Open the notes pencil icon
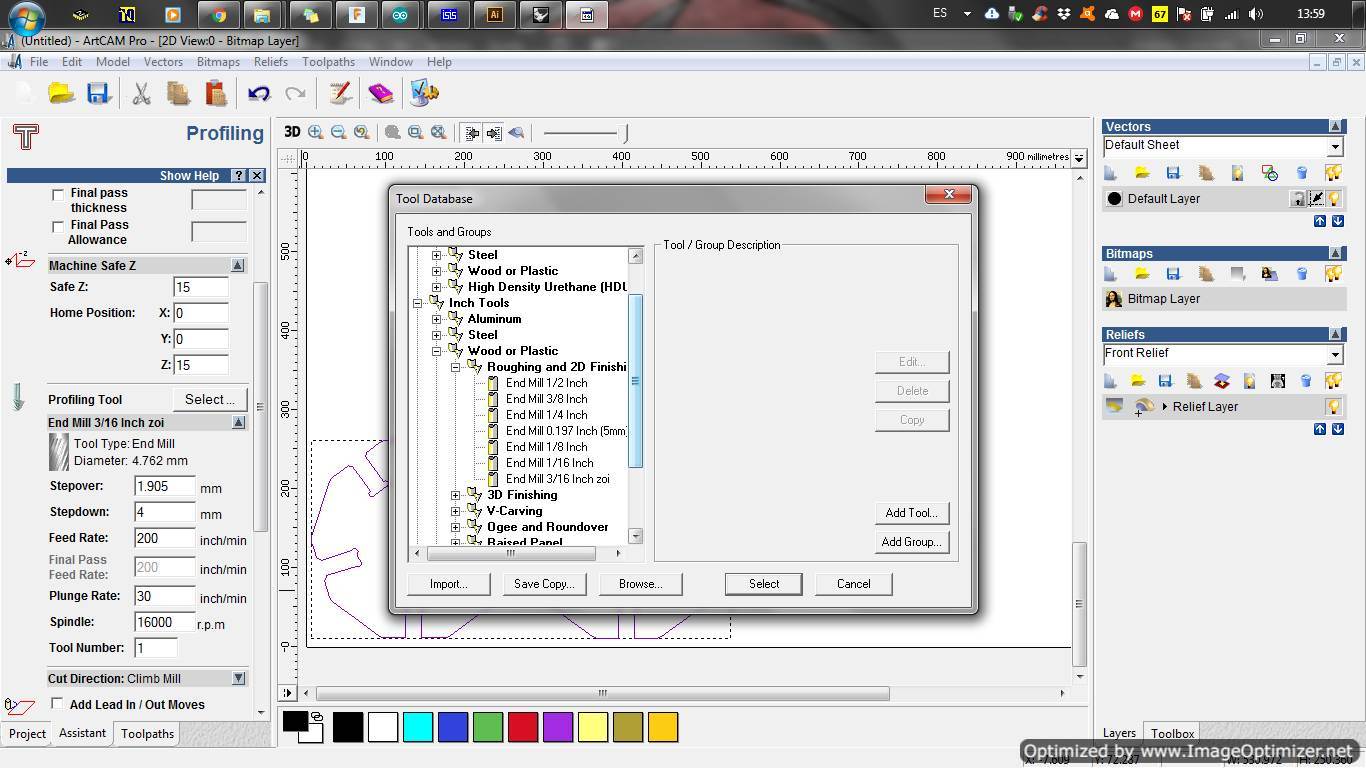1366x768 pixels. 340,94
